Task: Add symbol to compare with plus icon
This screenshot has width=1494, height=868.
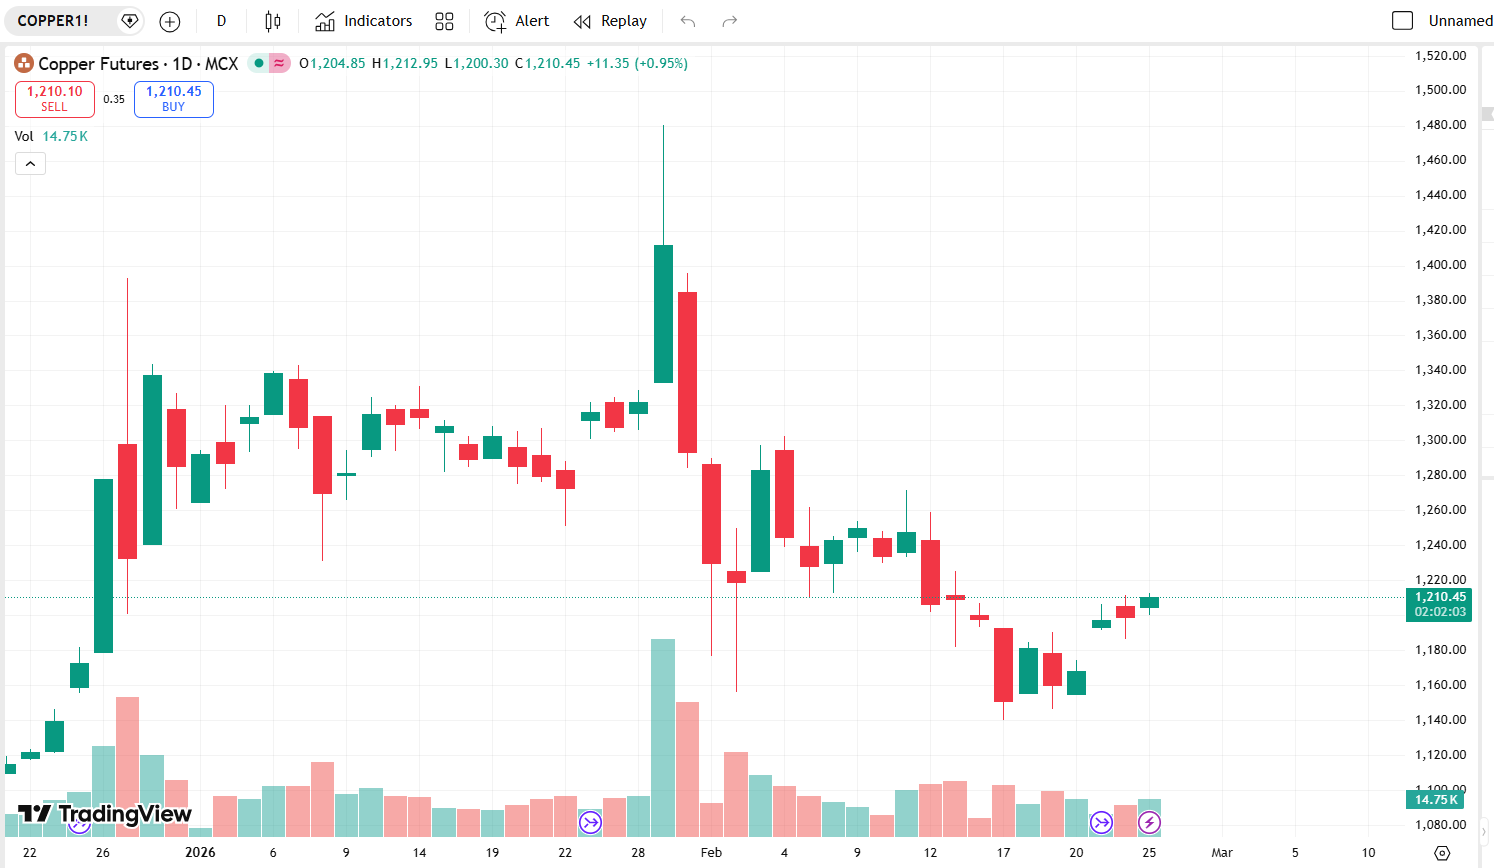Action: coord(170,21)
